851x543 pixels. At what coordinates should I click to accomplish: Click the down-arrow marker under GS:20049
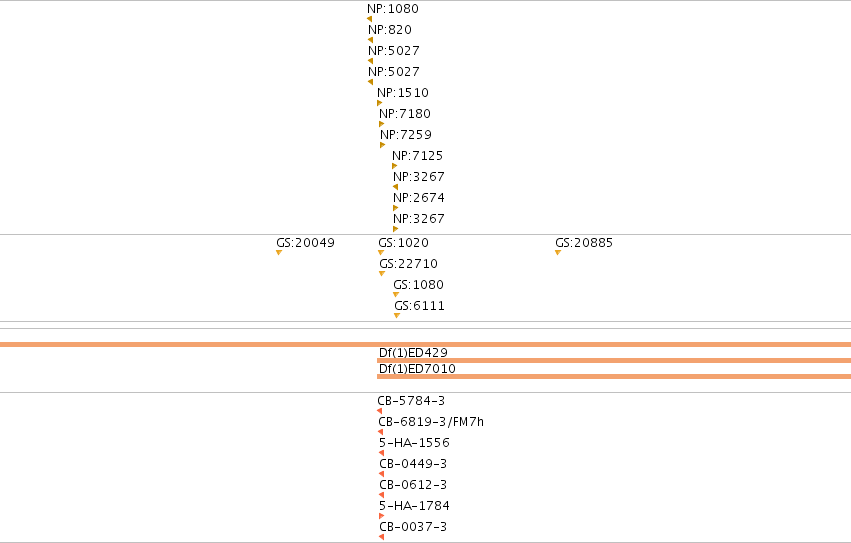(x=279, y=252)
